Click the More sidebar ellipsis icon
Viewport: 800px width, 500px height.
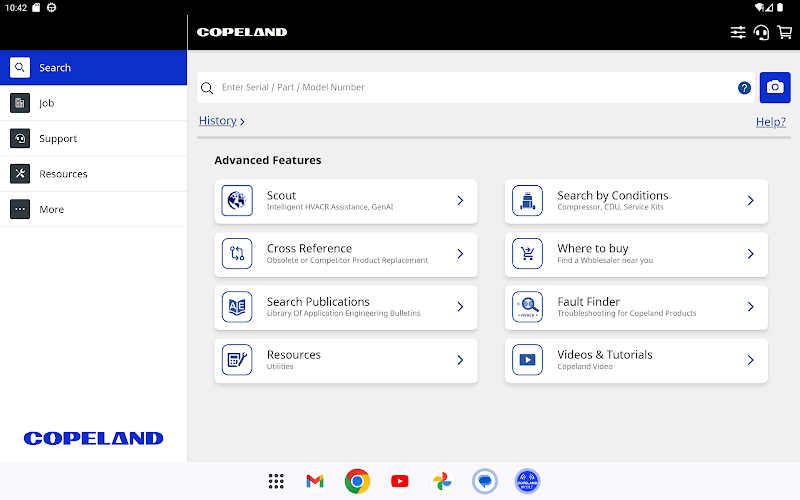(20, 209)
